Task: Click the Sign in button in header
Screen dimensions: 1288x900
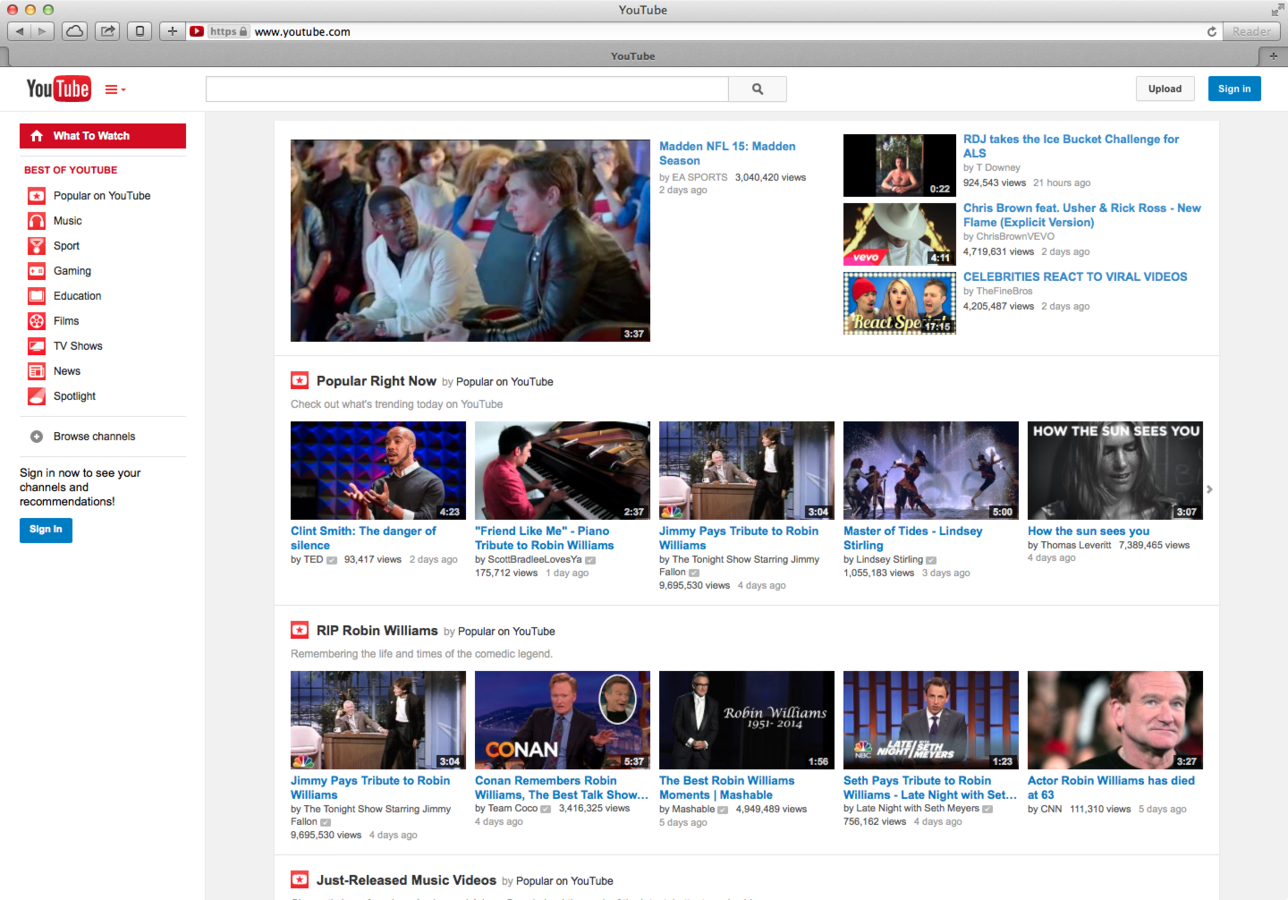Action: 1234,89
